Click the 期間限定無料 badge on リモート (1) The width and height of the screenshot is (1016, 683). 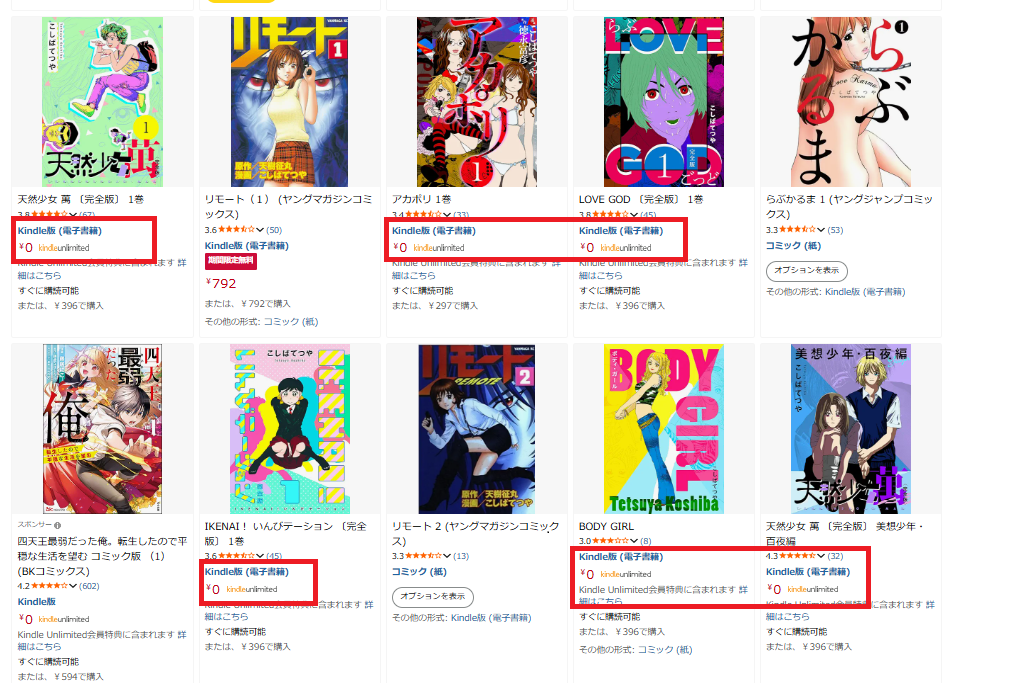pos(231,261)
